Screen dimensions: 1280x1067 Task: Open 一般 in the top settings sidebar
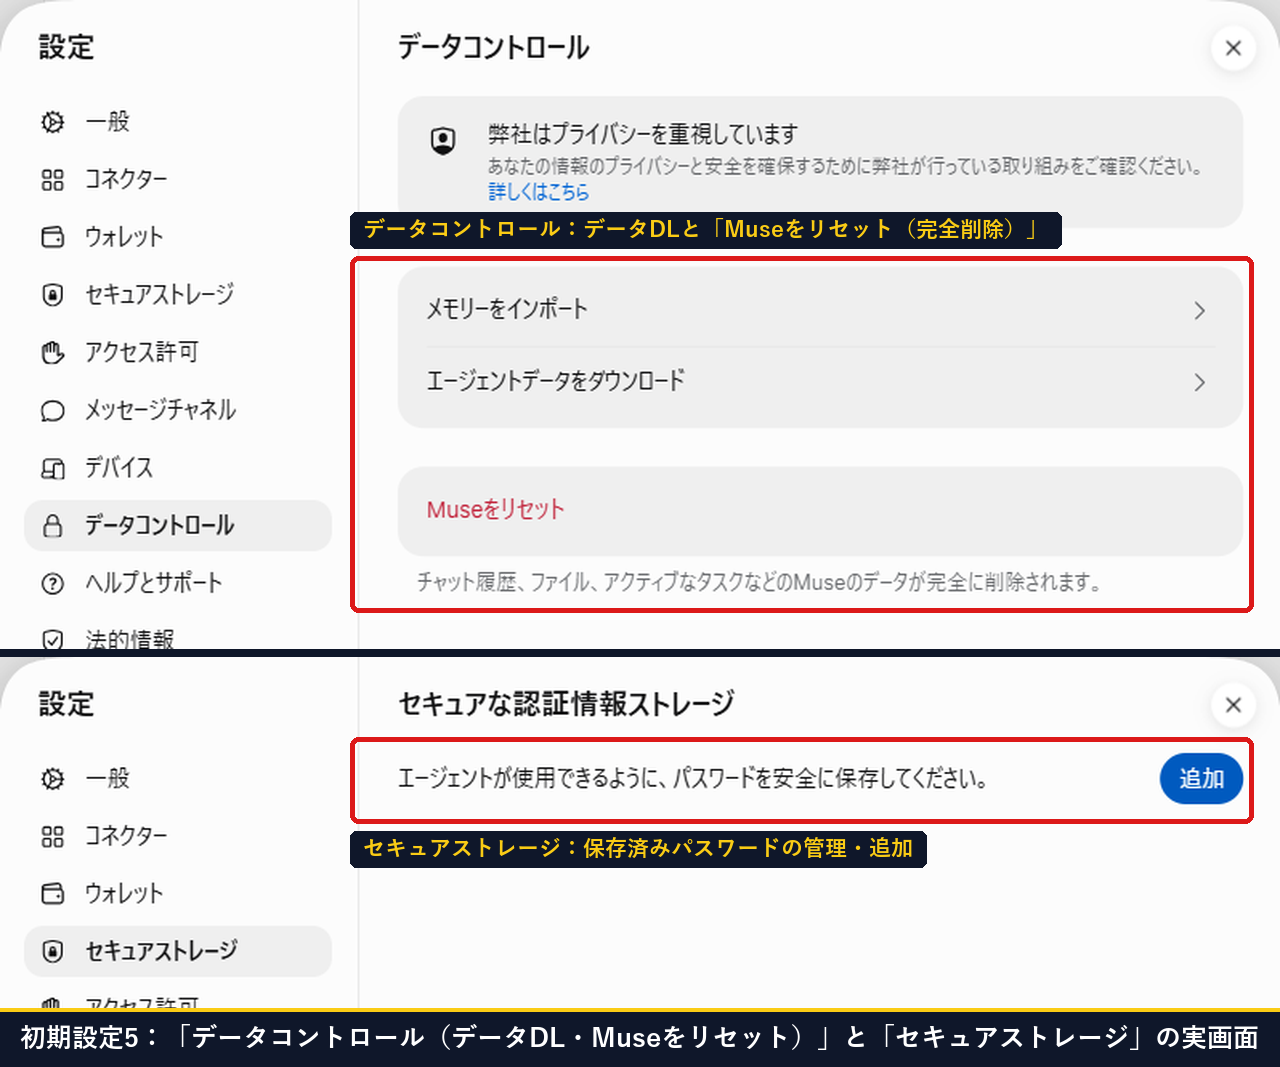click(178, 122)
